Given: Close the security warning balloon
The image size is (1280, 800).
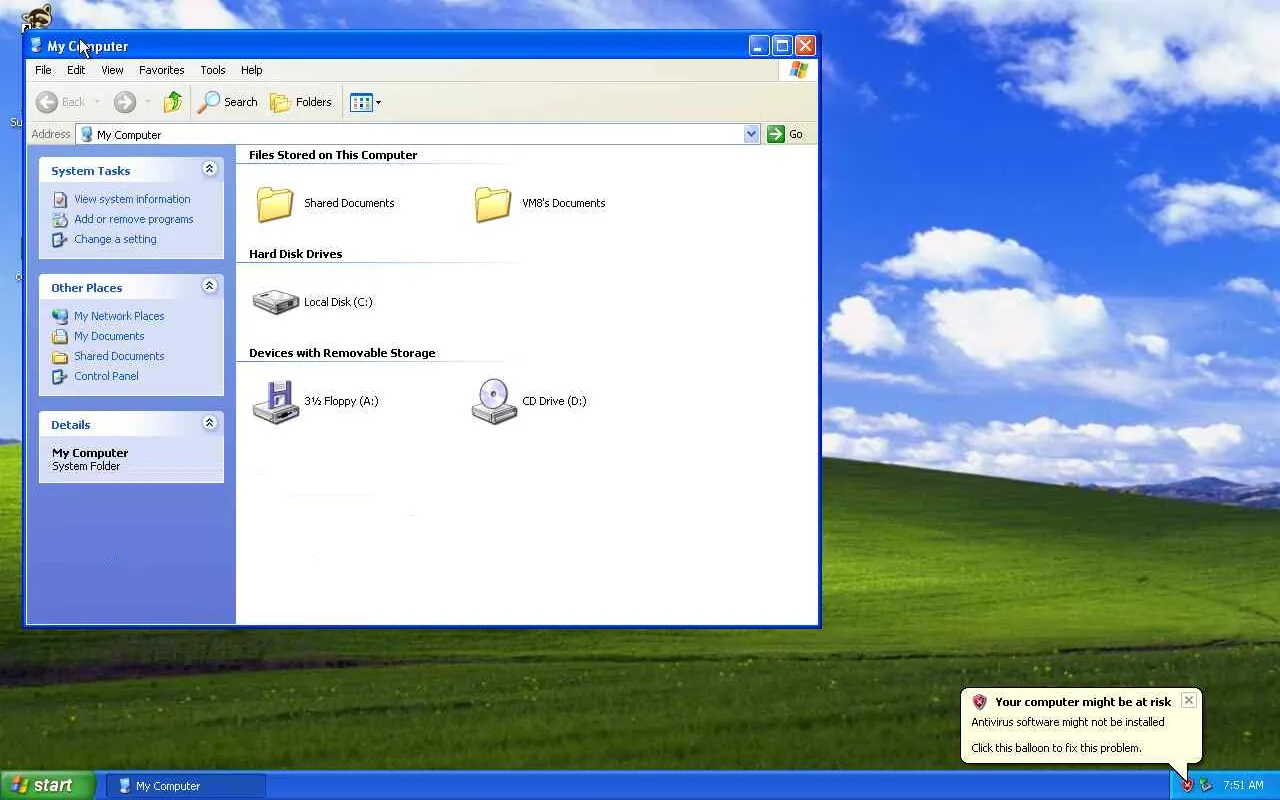Looking at the screenshot, I should click(x=1188, y=700).
